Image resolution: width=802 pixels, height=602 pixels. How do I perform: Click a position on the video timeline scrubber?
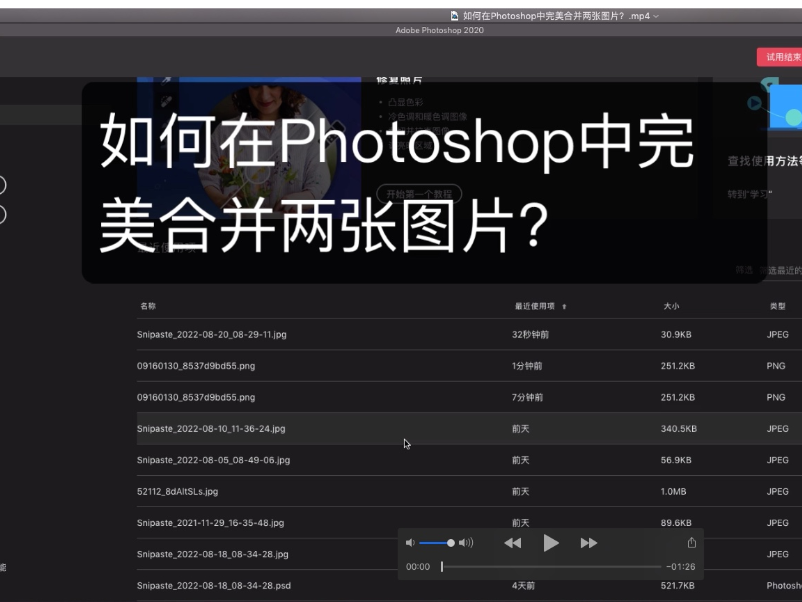click(550, 566)
